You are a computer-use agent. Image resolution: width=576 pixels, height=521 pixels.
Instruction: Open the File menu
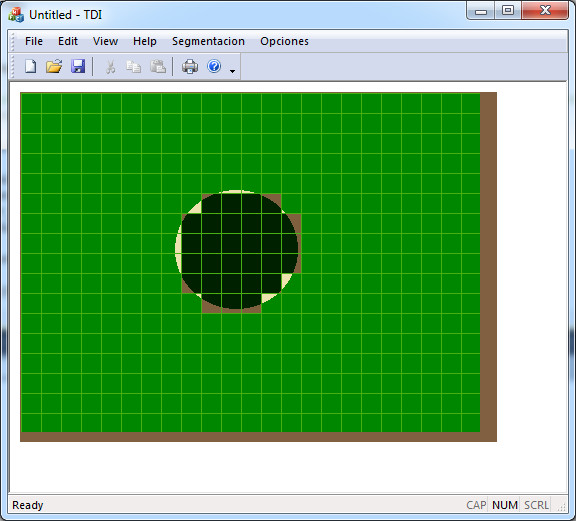[34, 41]
